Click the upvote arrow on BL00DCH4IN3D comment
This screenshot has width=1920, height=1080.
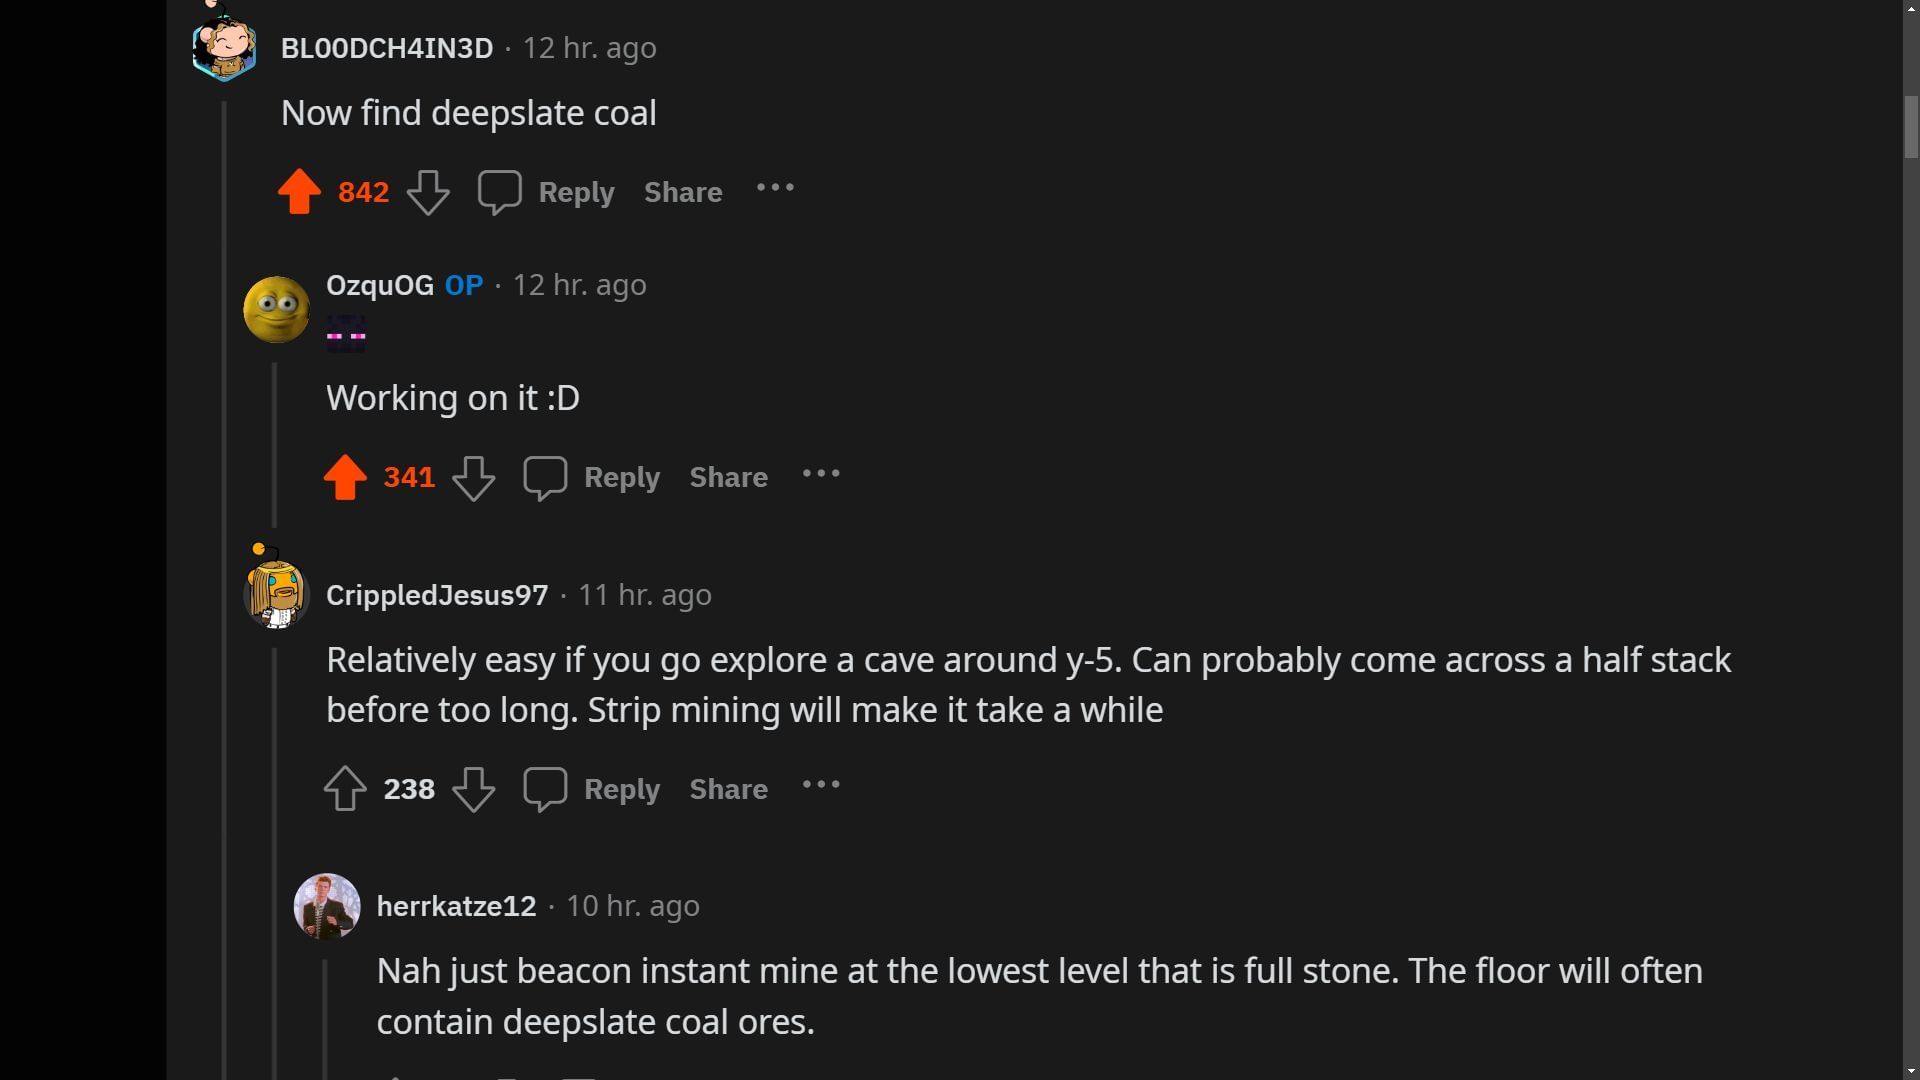point(299,191)
